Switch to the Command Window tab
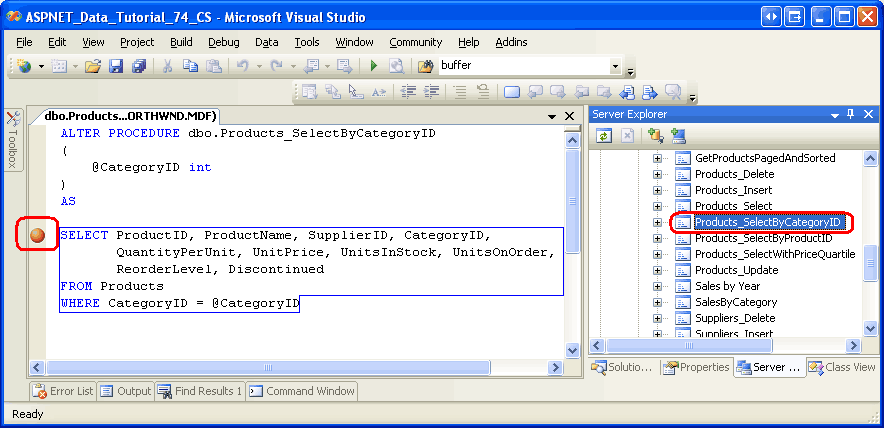The width and height of the screenshot is (884, 428). 302,391
